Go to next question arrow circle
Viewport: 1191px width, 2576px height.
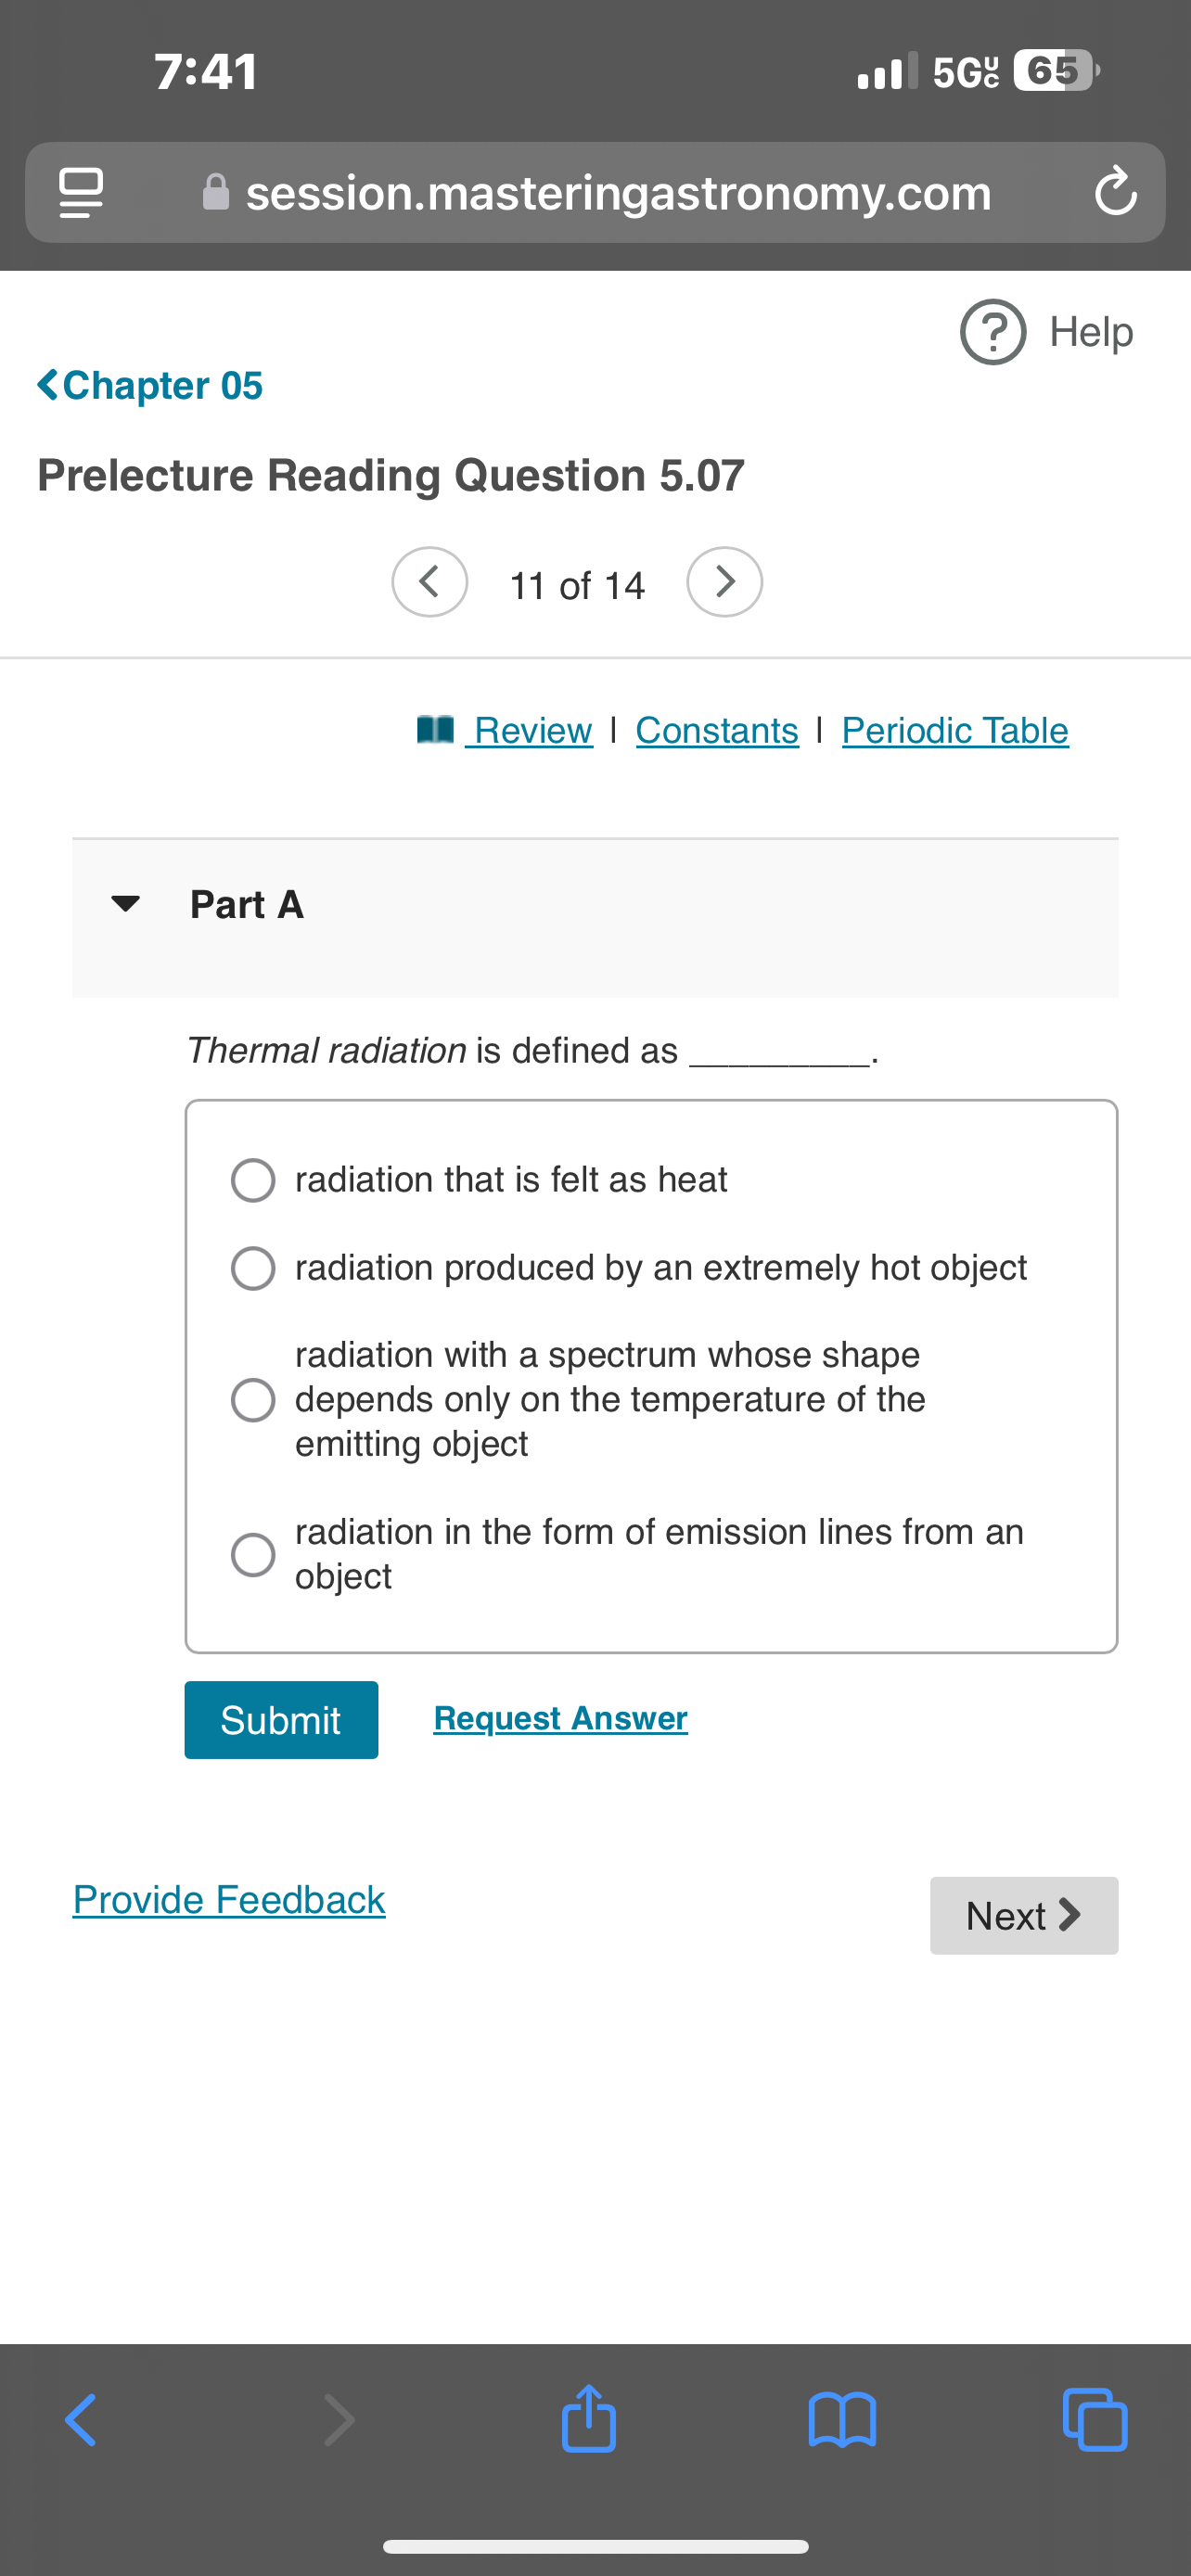(725, 582)
